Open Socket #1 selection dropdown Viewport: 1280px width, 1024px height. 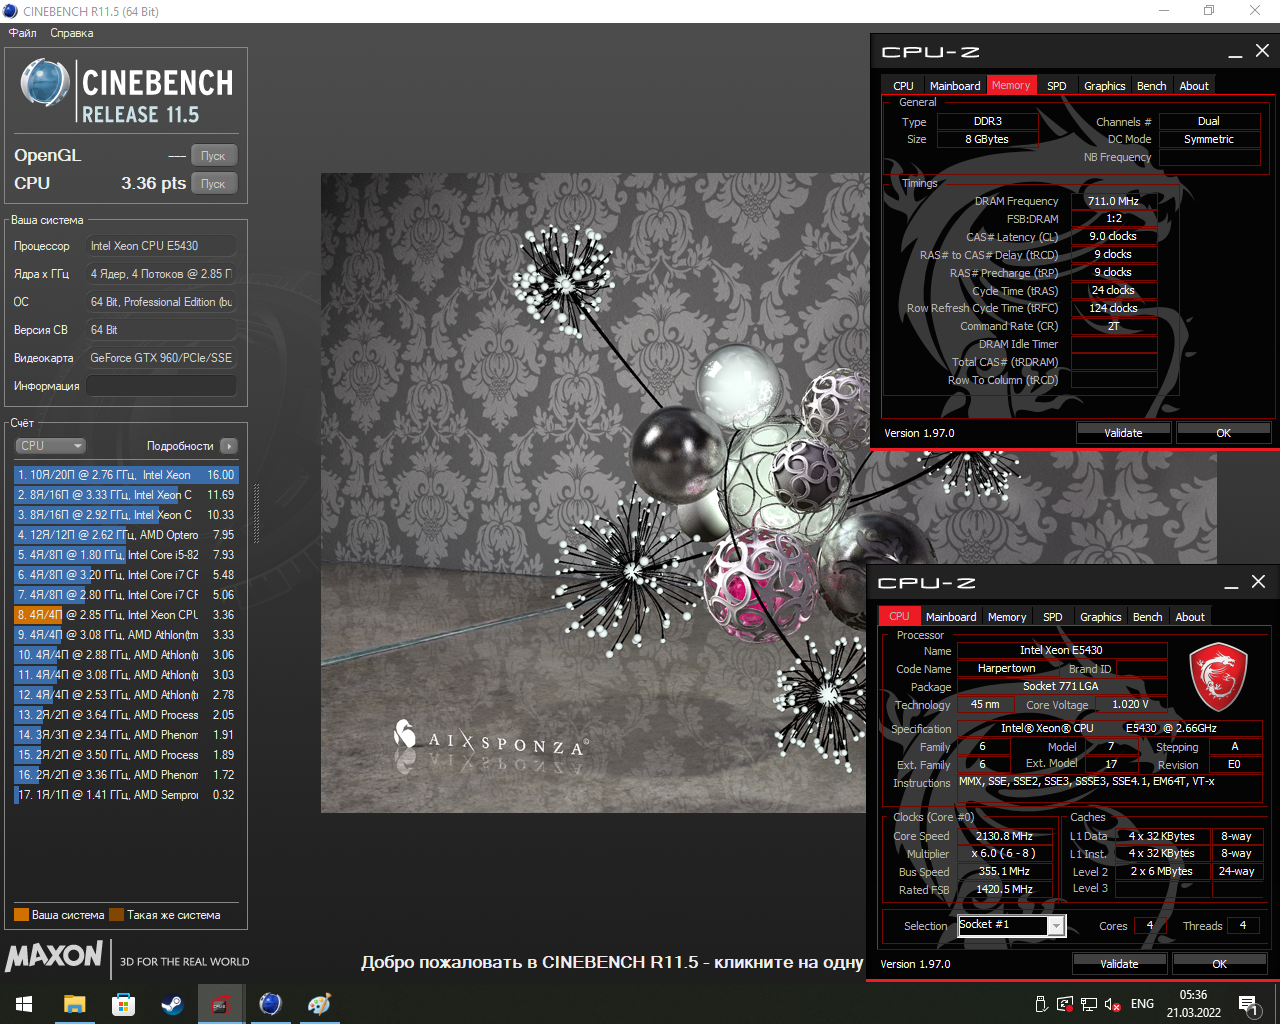coord(1011,926)
